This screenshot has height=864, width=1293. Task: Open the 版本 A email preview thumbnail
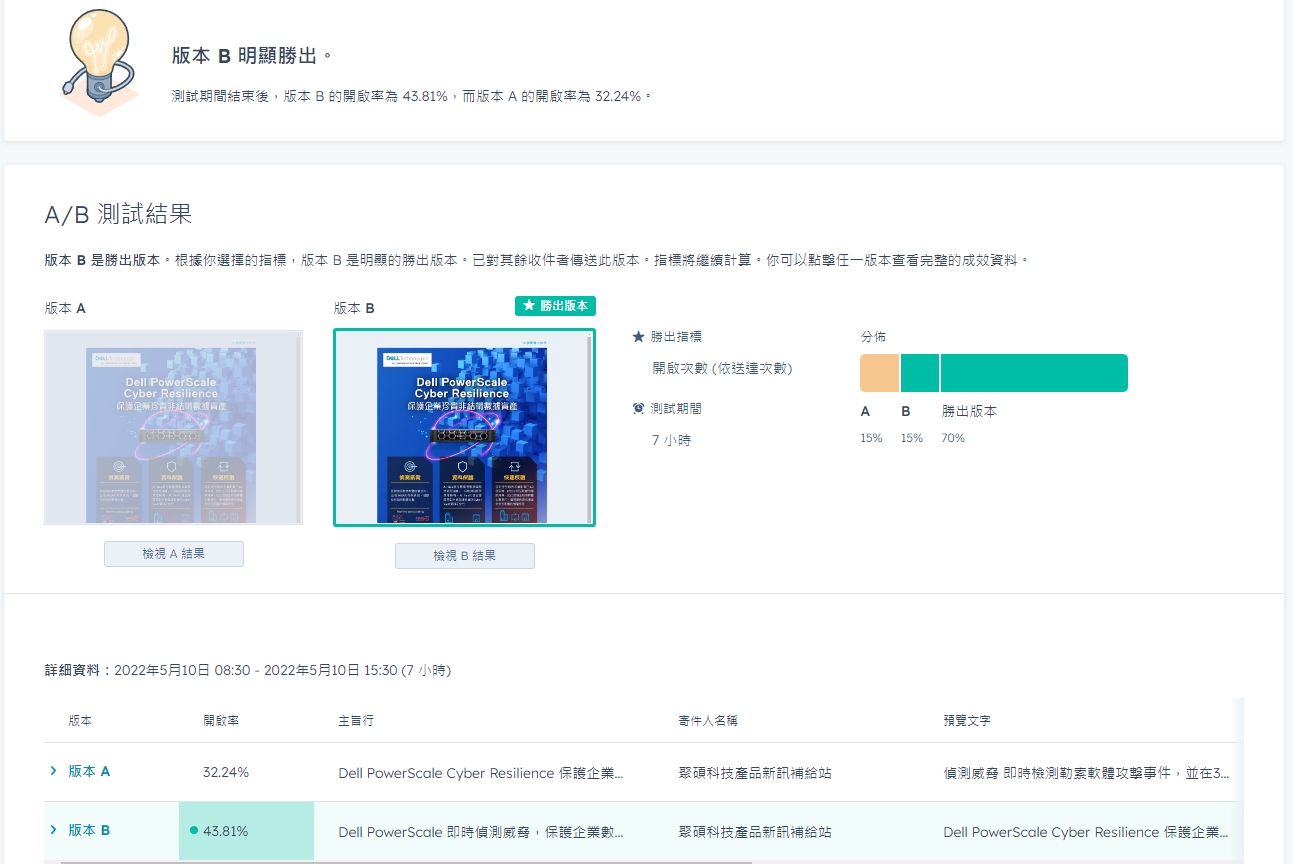click(174, 427)
